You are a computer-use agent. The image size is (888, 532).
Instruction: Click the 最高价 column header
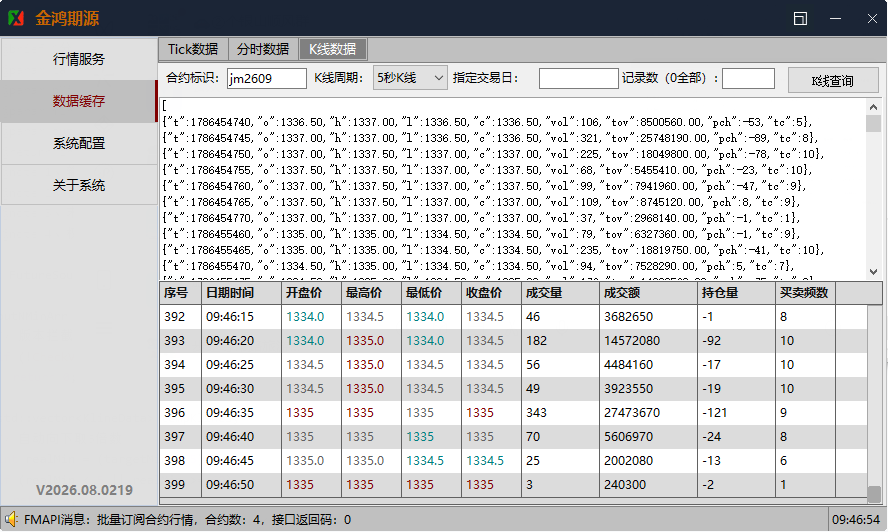pos(371,293)
